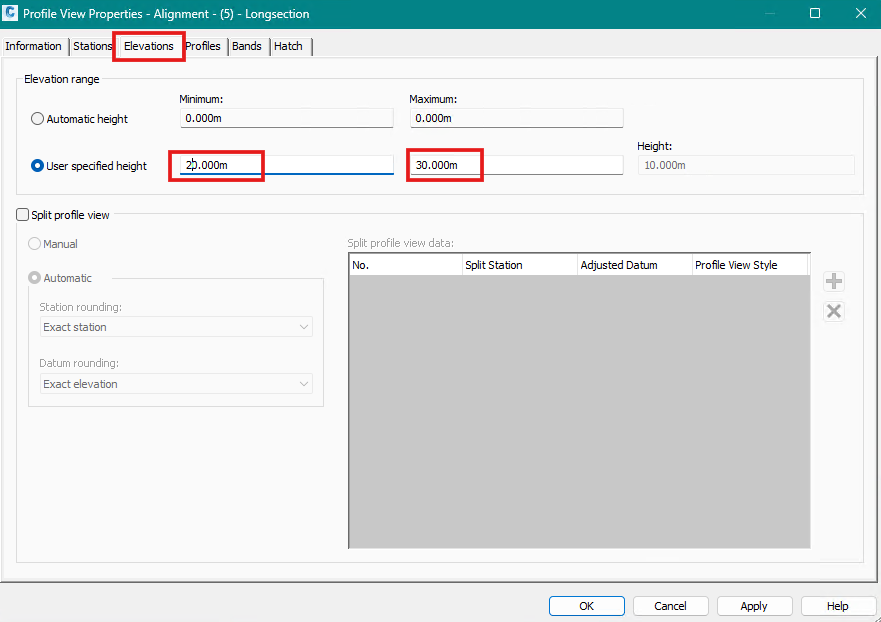
Task: Switch to the Stations tab
Action: (x=92, y=46)
